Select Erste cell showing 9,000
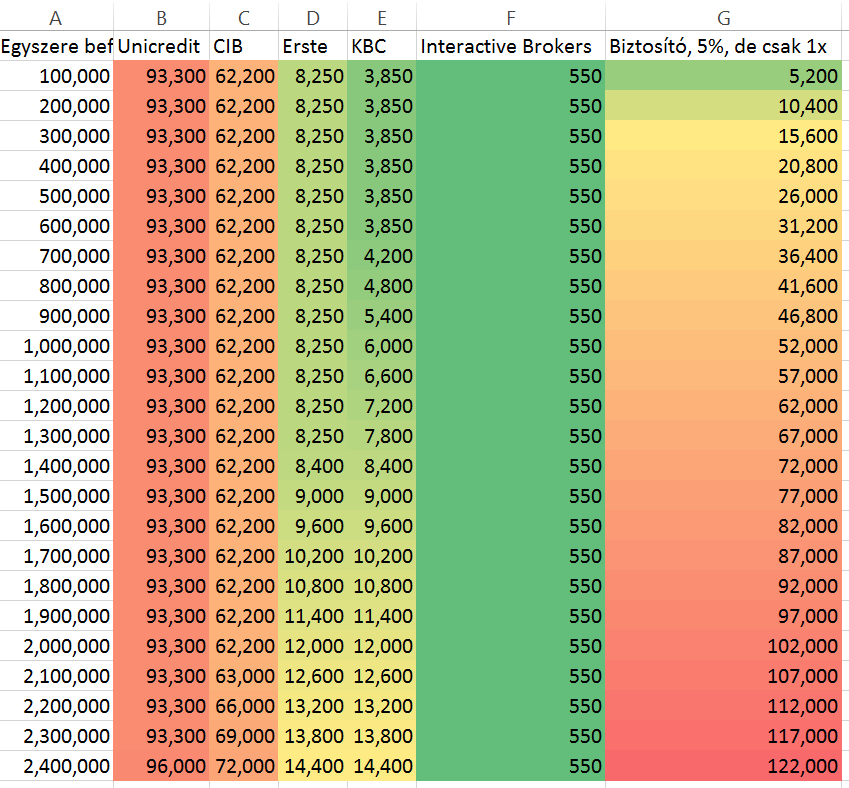 point(313,496)
